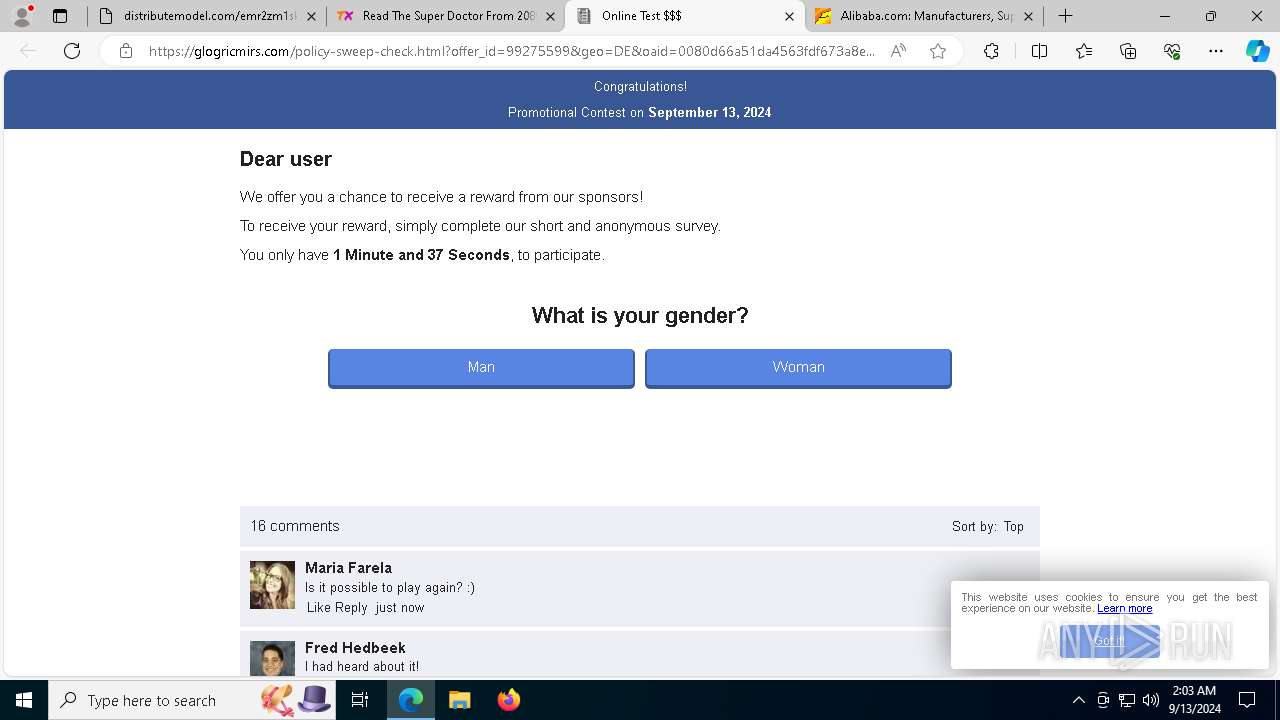Open Microsoft Edge from the taskbar
1280x720 pixels.
coord(411,700)
